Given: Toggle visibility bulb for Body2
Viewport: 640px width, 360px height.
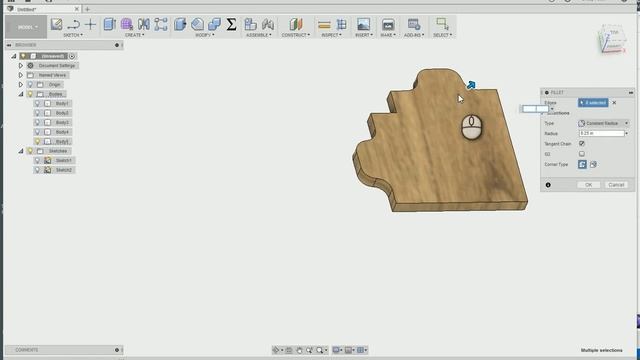Looking at the screenshot, I should (38, 113).
